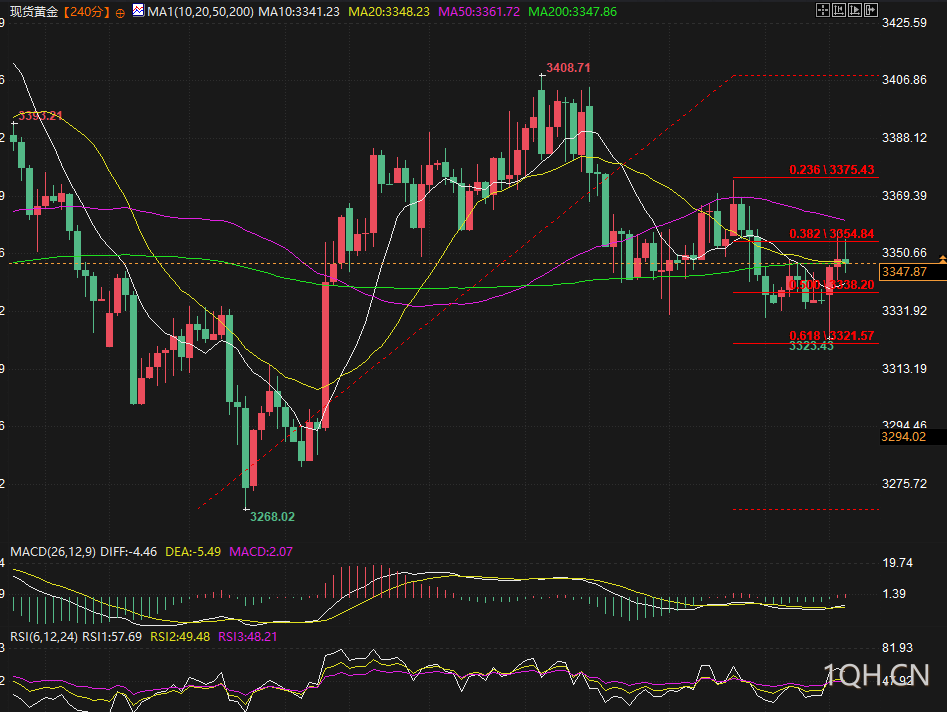Open MACD(26,12,9) indicator parameters

click(x=53, y=551)
